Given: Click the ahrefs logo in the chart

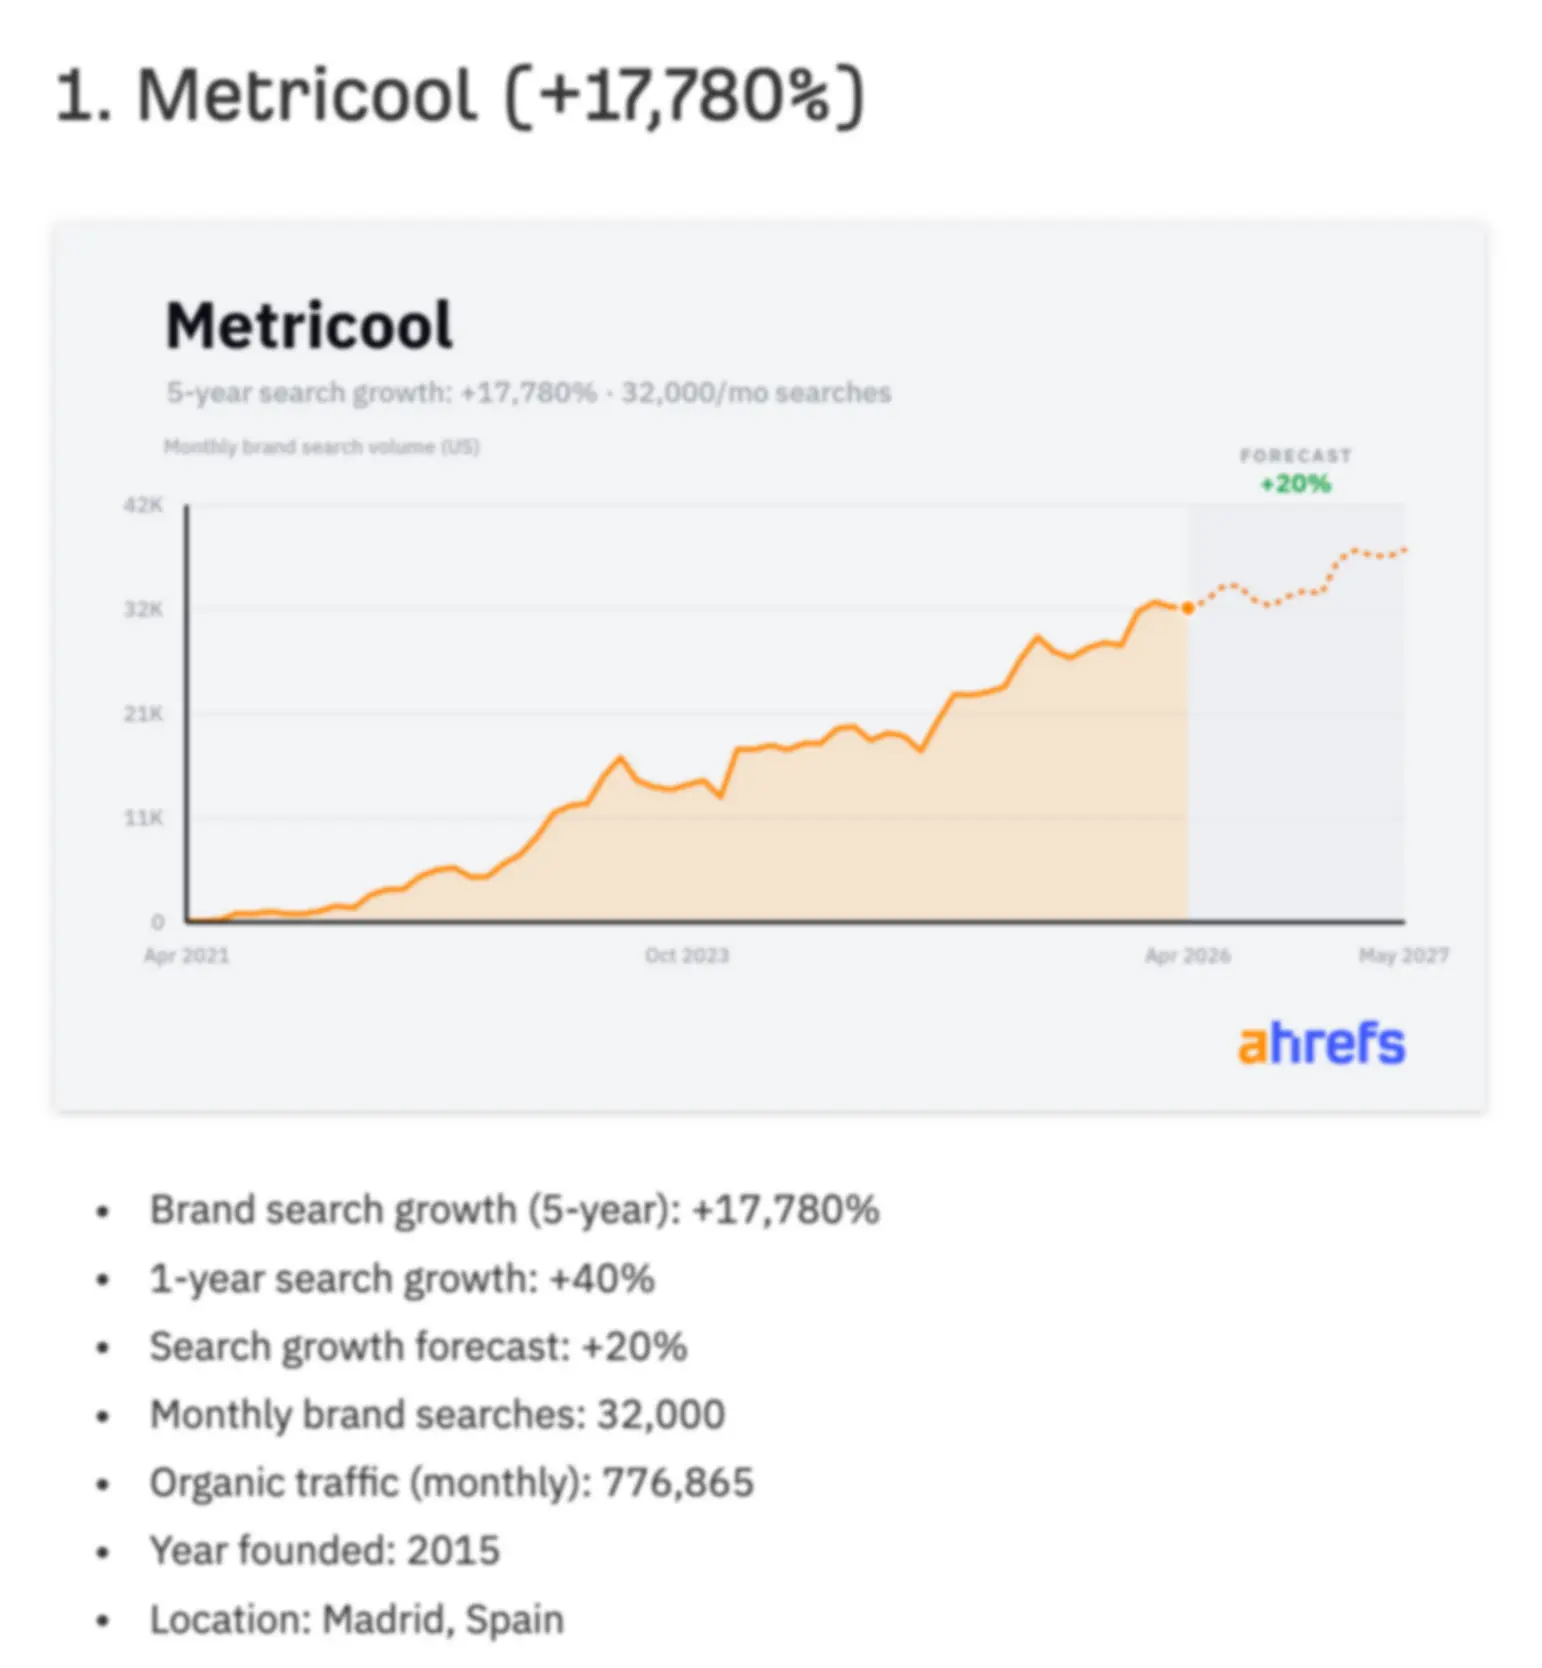Looking at the screenshot, I should pos(1321,1043).
